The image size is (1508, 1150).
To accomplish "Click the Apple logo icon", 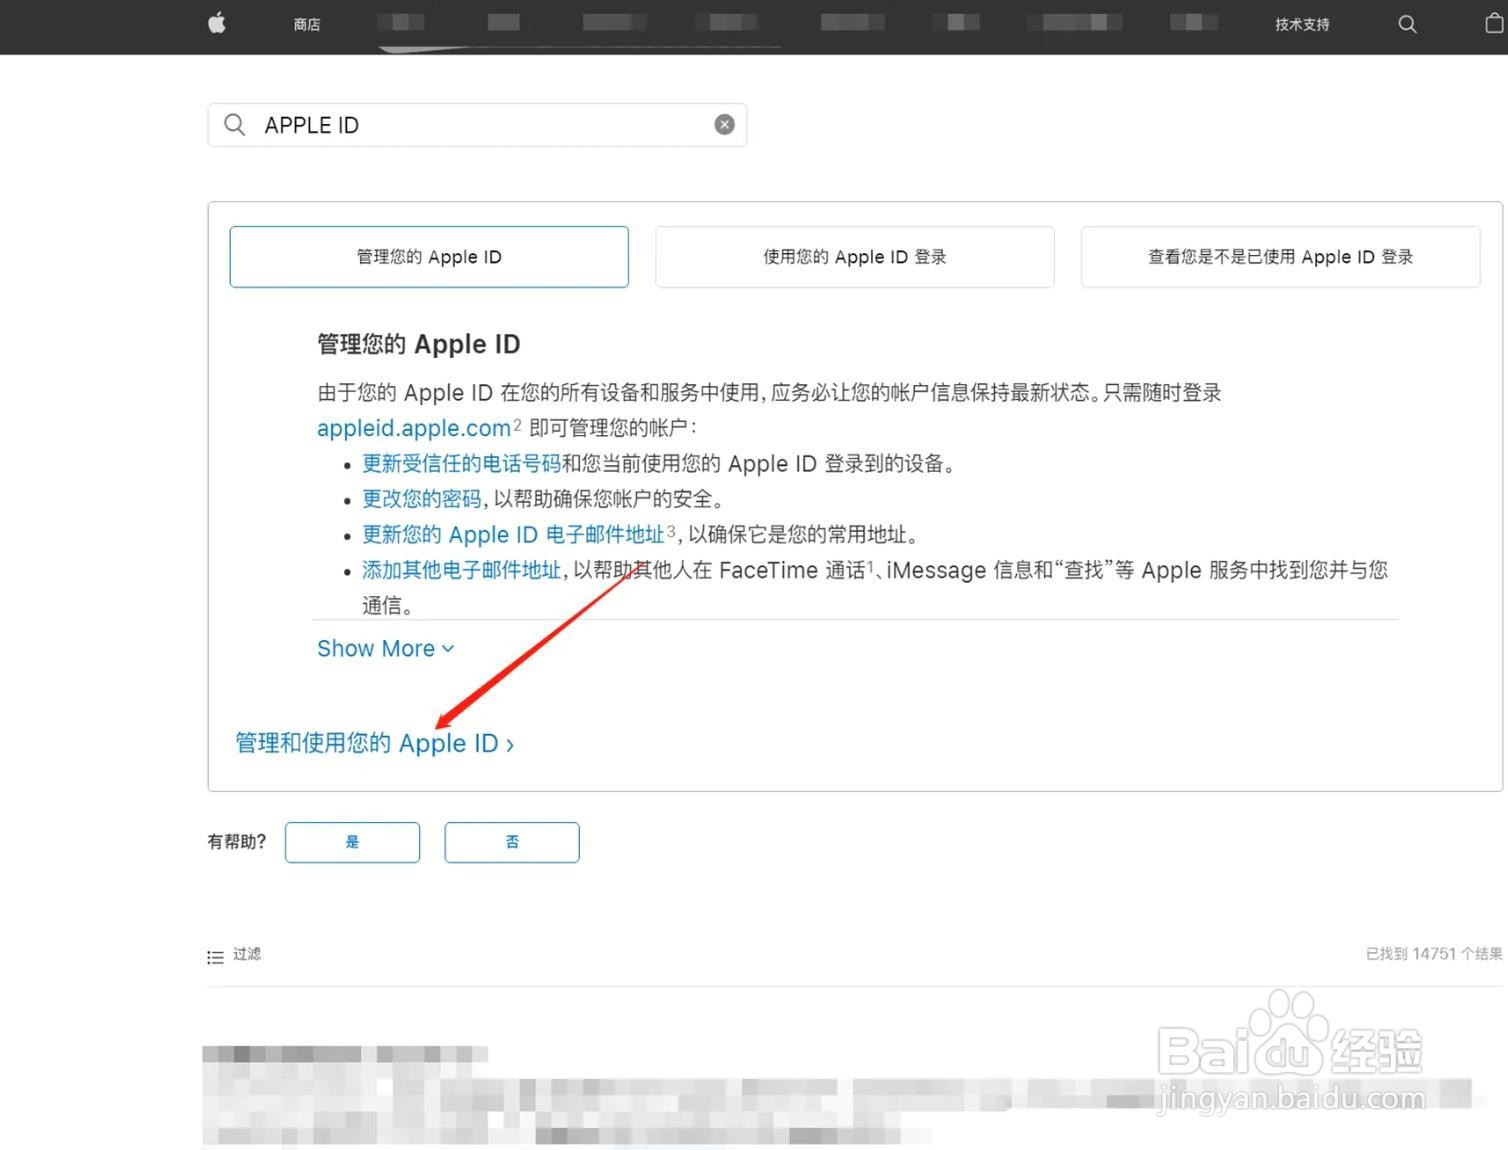I will coord(217,23).
